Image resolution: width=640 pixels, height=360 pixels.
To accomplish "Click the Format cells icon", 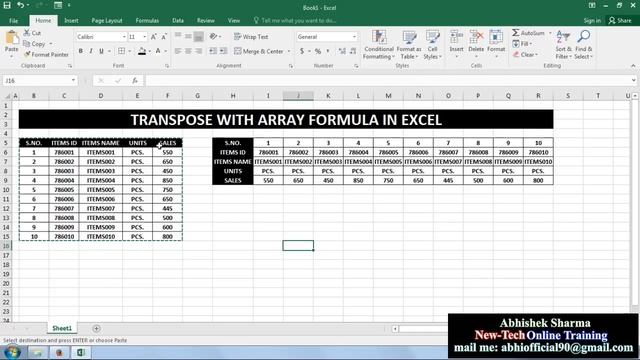I will tap(496, 37).
